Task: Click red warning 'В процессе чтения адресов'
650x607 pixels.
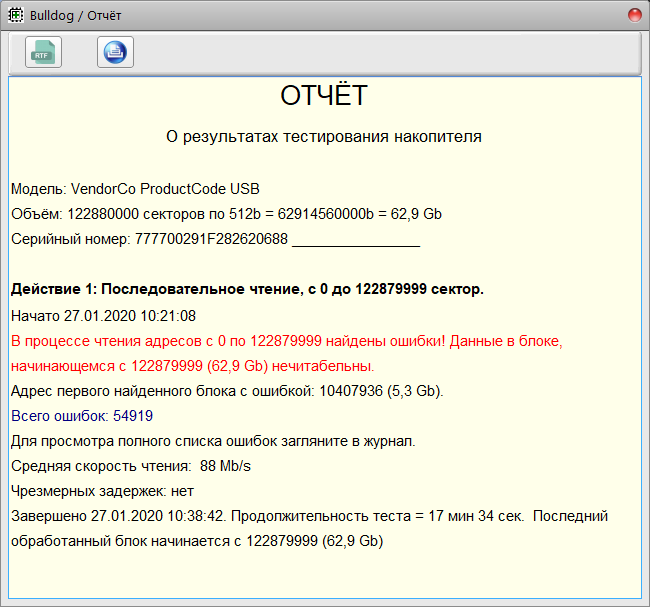Action: point(286,341)
